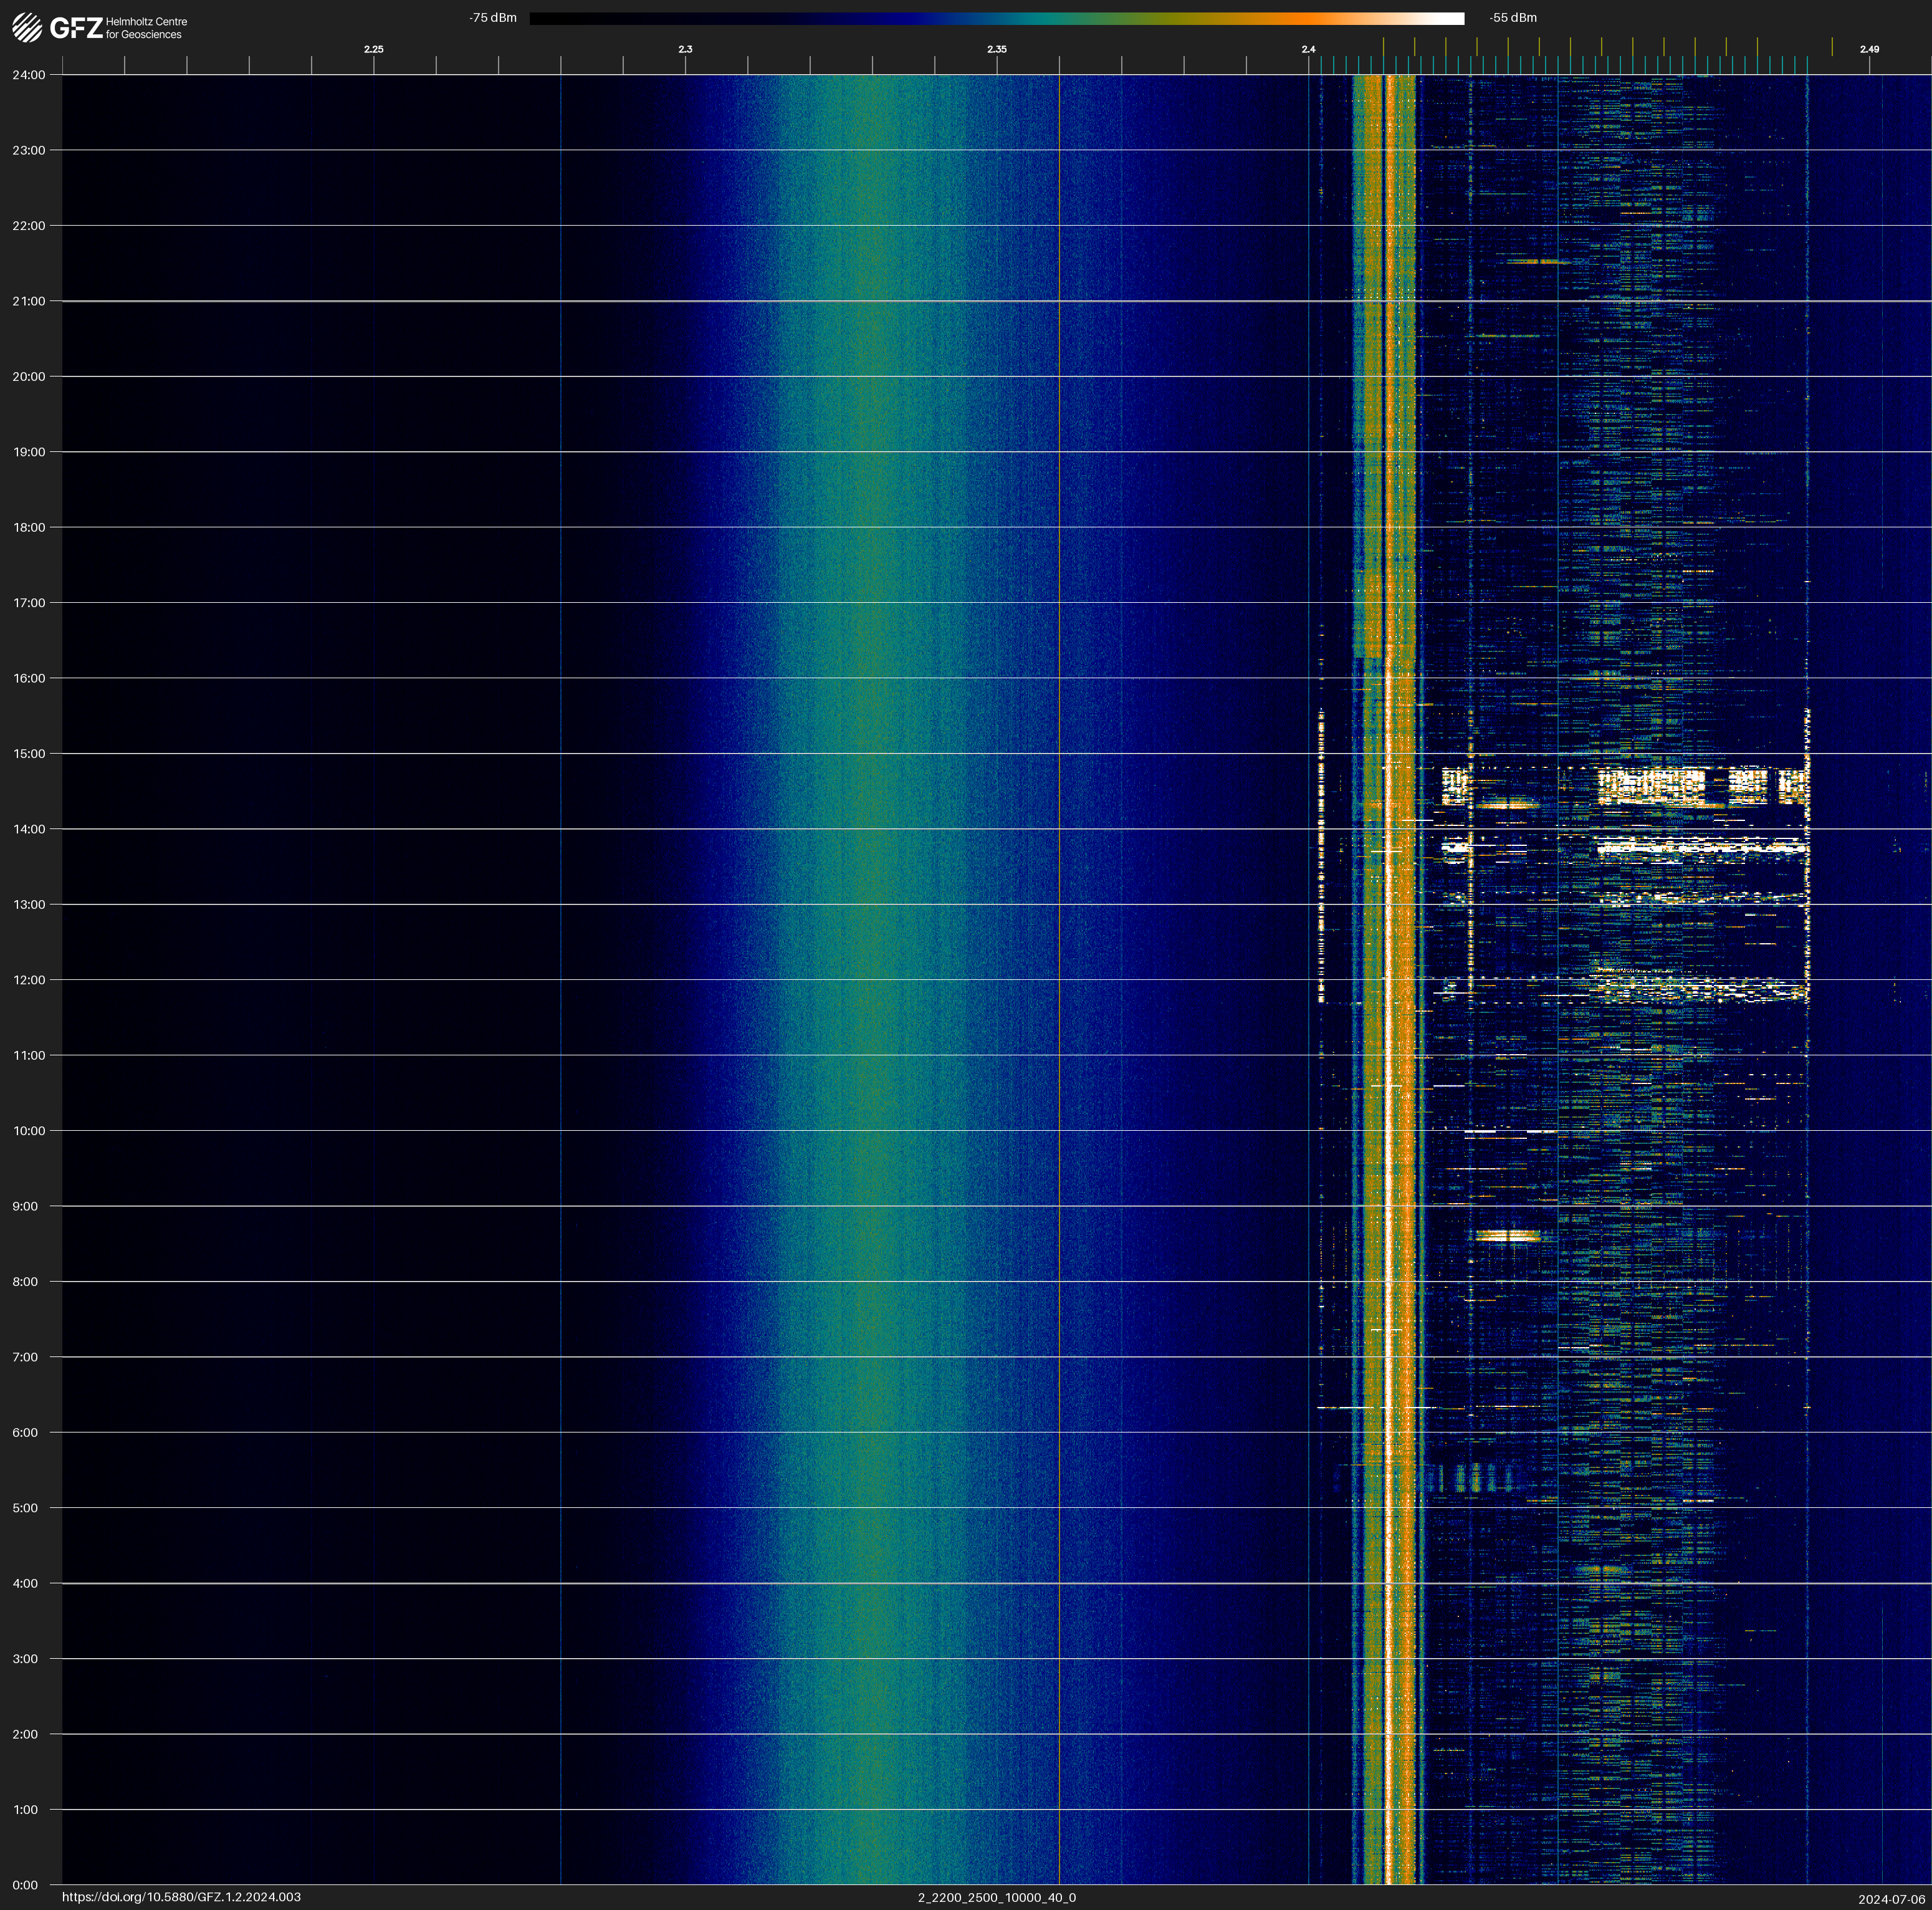Click the GFZ striped circle logo icon
Screen dimensions: 1932x1910
tap(27, 28)
